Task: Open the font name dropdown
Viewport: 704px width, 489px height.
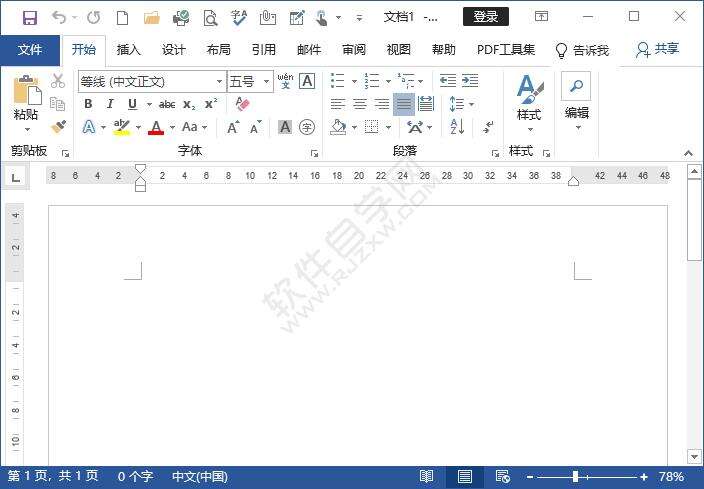Action: 219,82
